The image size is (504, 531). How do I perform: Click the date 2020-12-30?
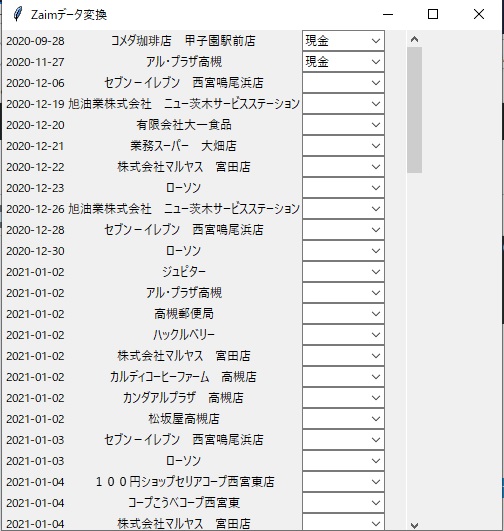(35, 251)
